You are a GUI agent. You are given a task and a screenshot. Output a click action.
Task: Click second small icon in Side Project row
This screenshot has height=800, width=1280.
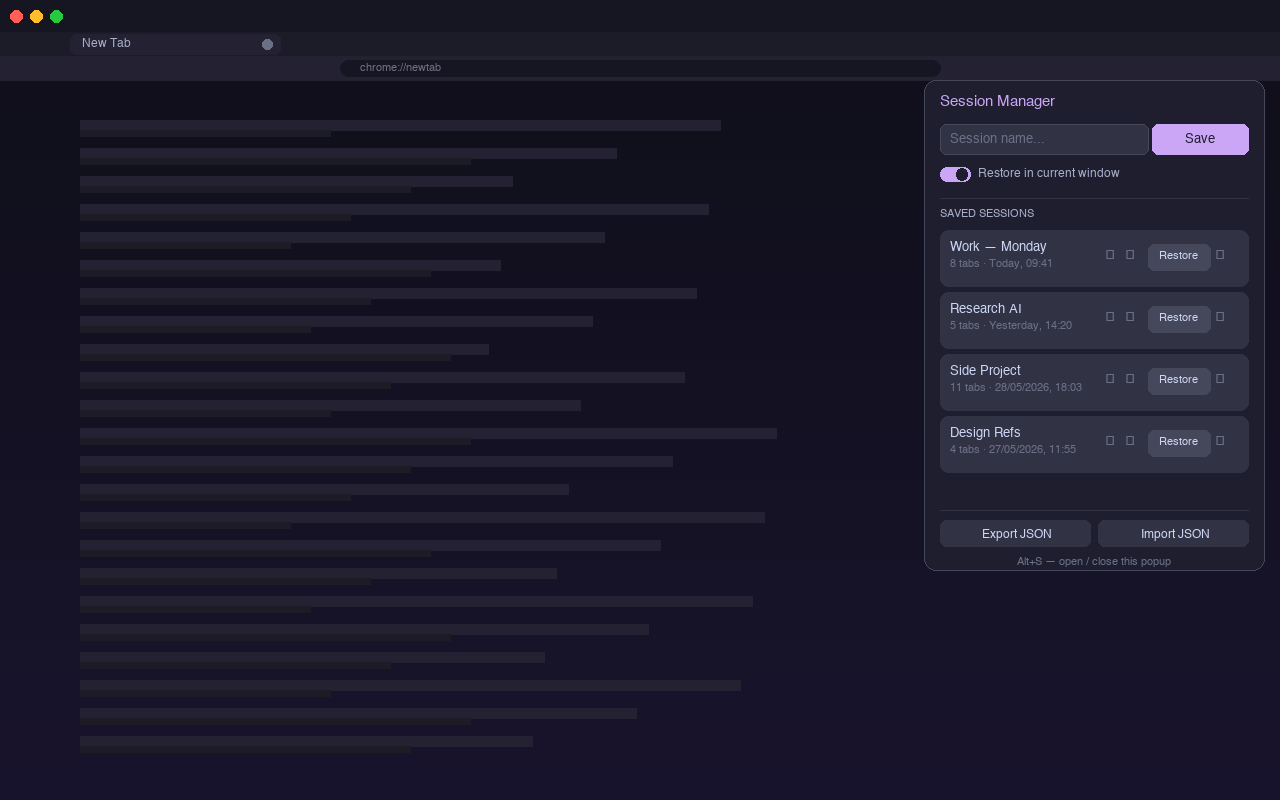(1130, 379)
